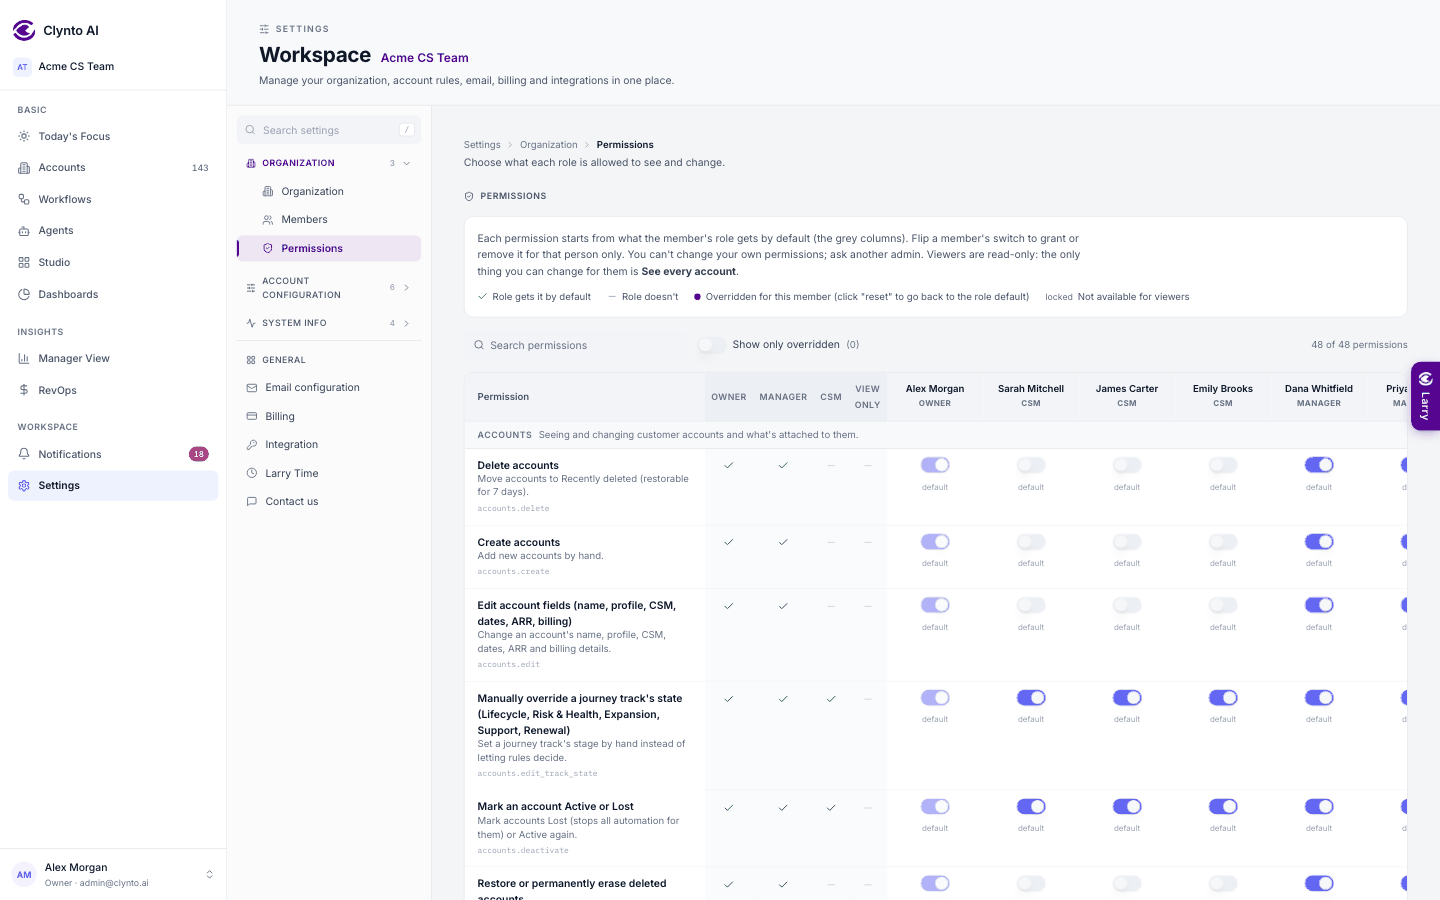Open the Larry assistant side tab

point(1426,396)
